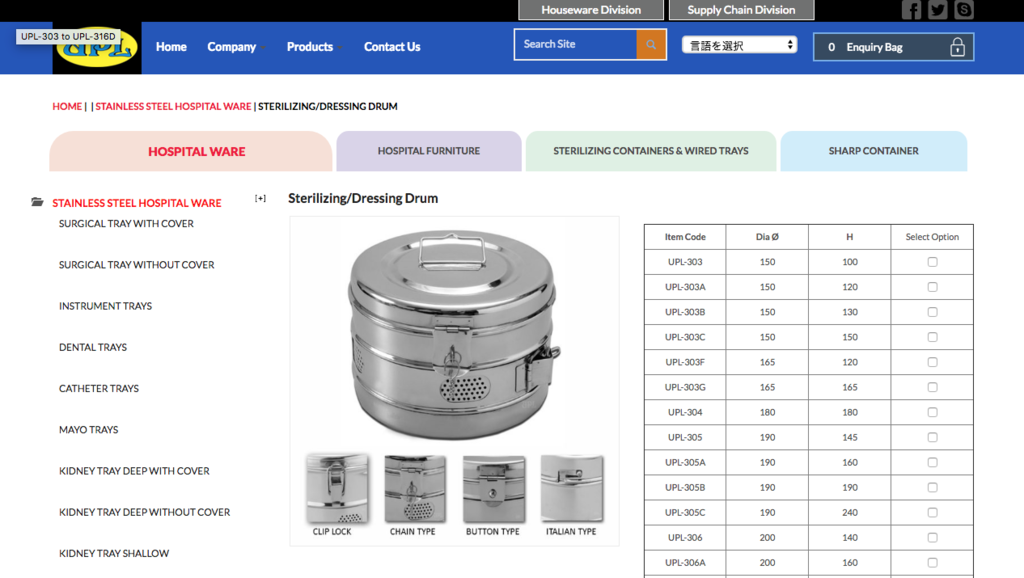1024x578 pixels.
Task: View the Button Type thumbnail
Action: tap(494, 489)
